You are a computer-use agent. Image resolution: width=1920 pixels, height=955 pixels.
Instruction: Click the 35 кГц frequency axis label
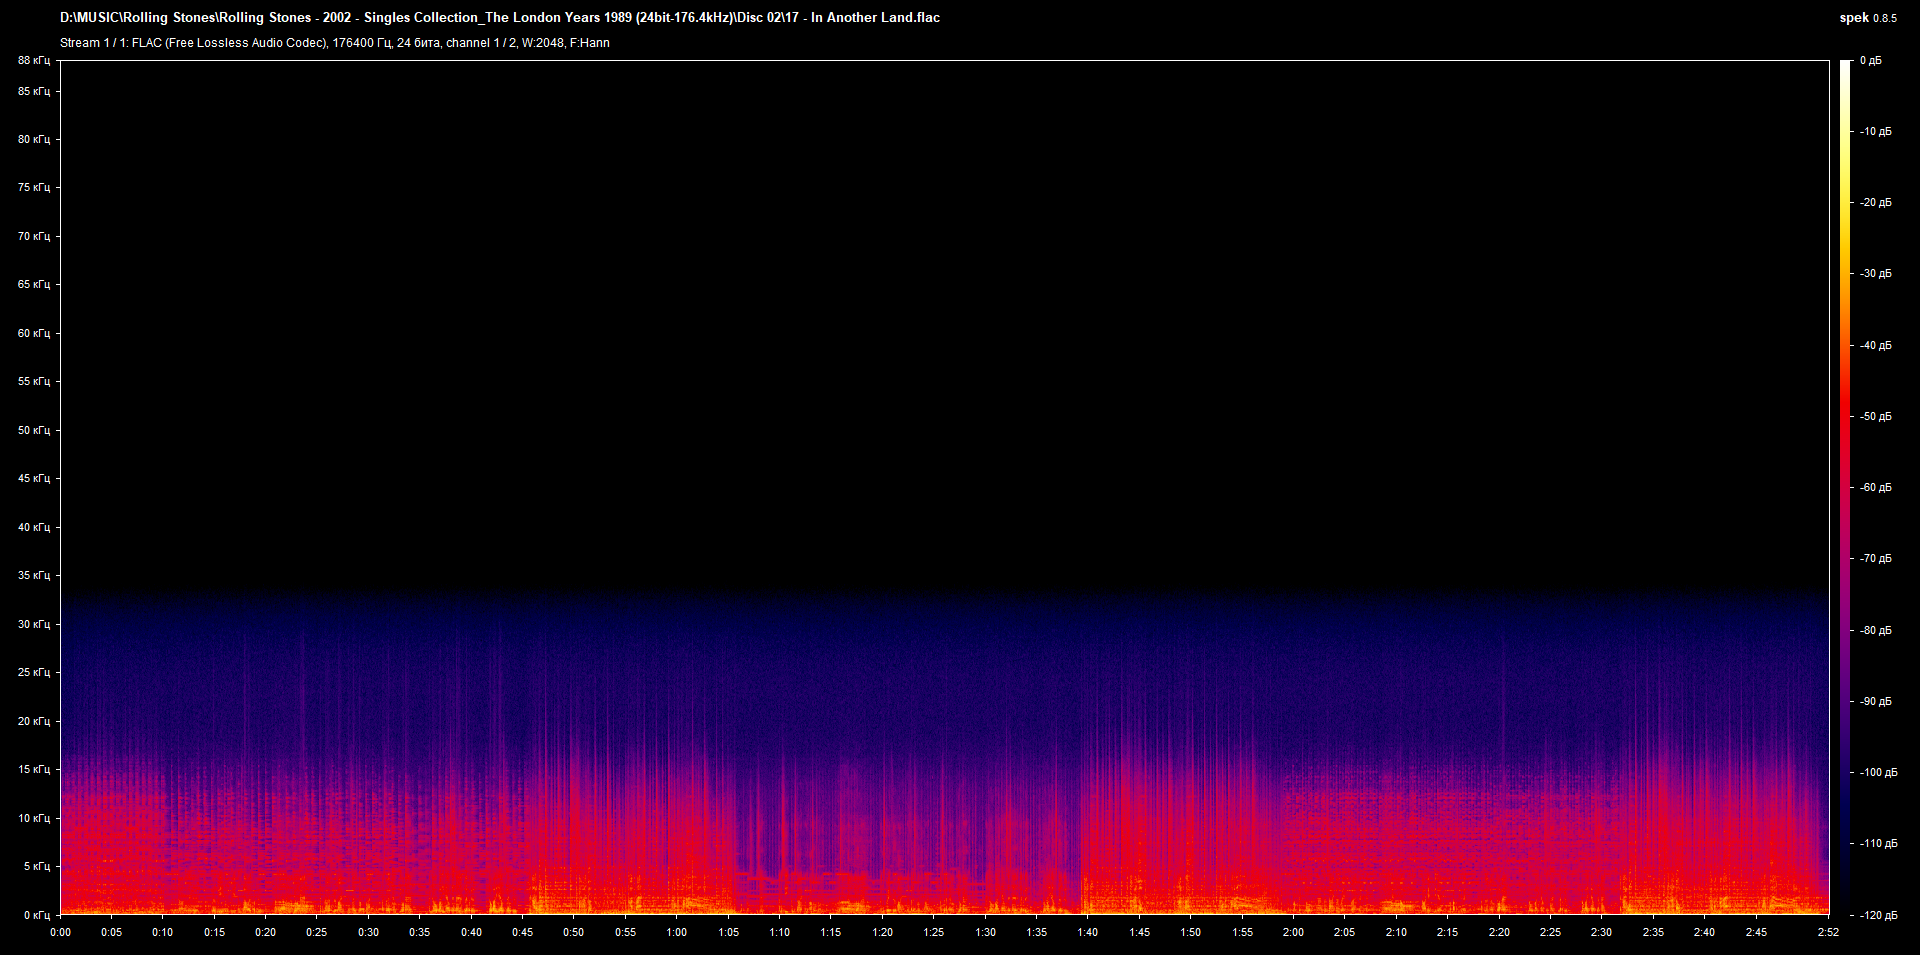(34, 575)
